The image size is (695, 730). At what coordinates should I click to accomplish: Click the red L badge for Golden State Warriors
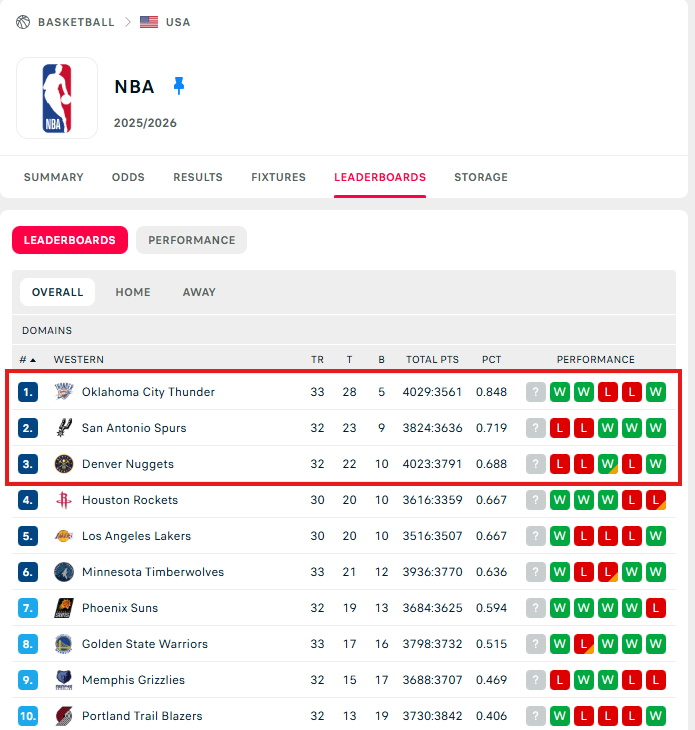click(584, 644)
